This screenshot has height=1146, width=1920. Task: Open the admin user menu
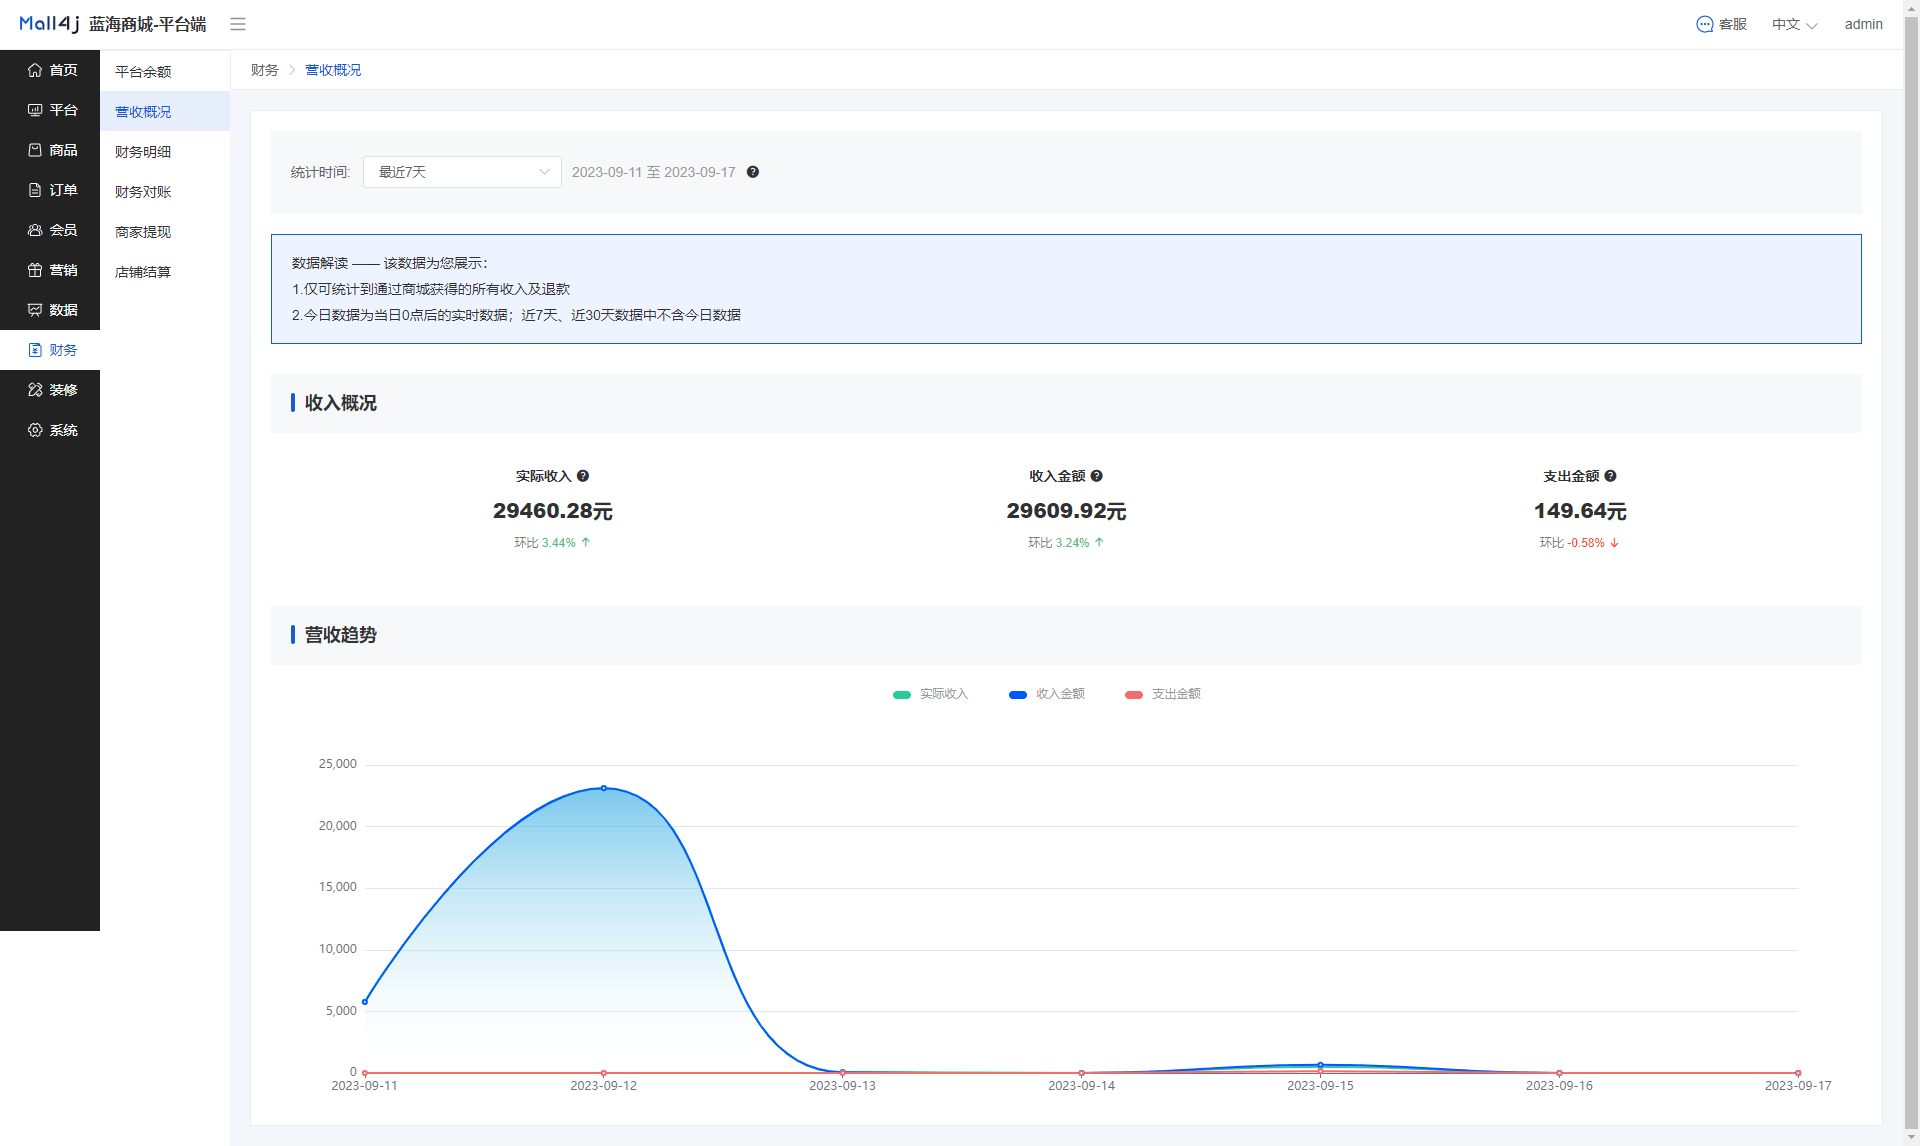click(1863, 24)
